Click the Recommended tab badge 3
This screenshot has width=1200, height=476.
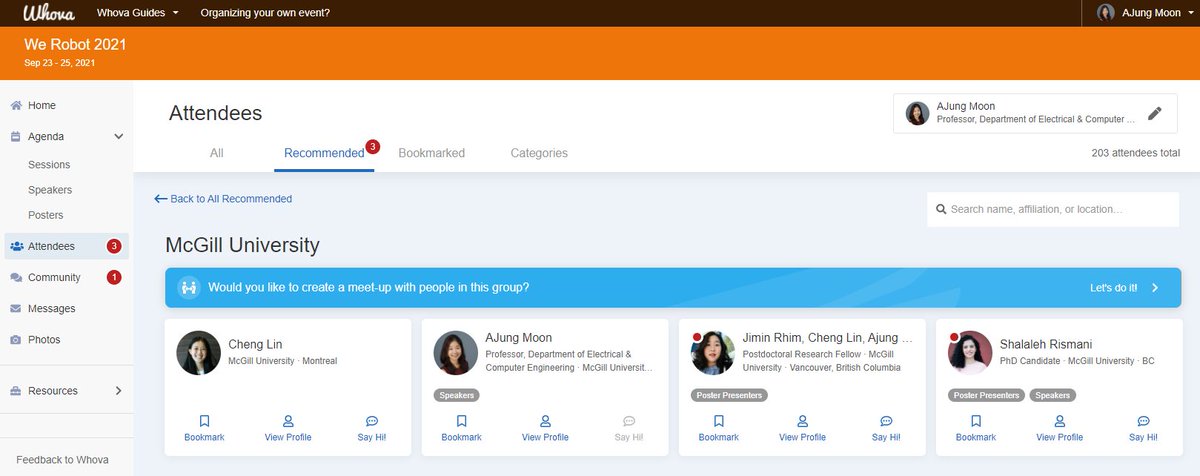(372, 147)
